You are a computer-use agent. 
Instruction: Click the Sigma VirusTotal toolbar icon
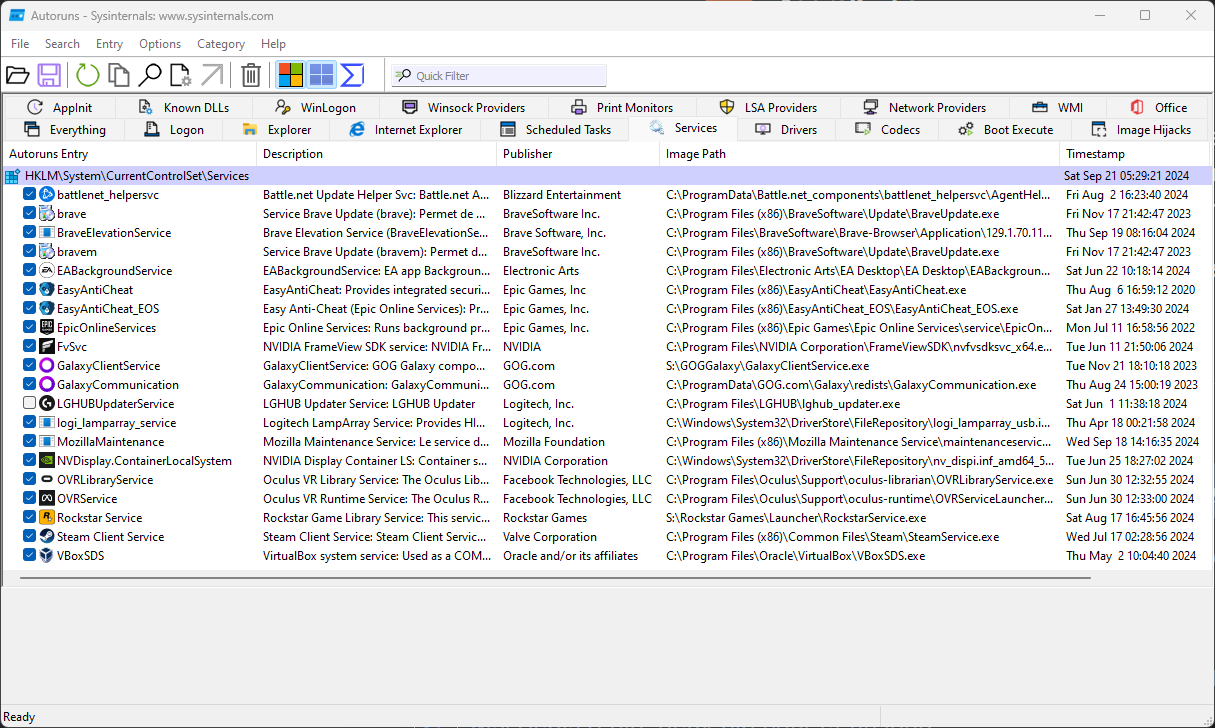pos(352,75)
